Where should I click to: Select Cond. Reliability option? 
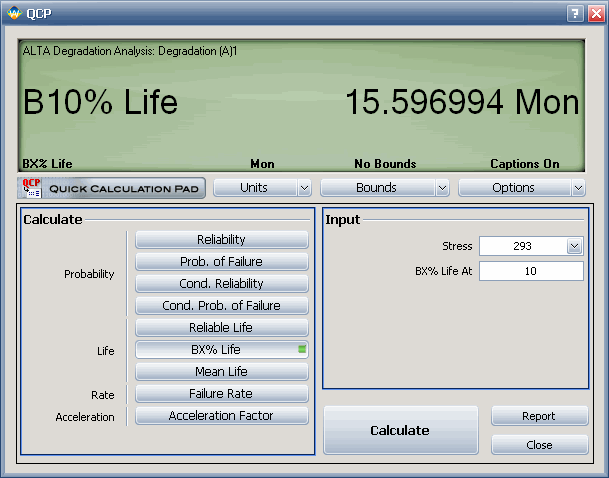(x=221, y=284)
